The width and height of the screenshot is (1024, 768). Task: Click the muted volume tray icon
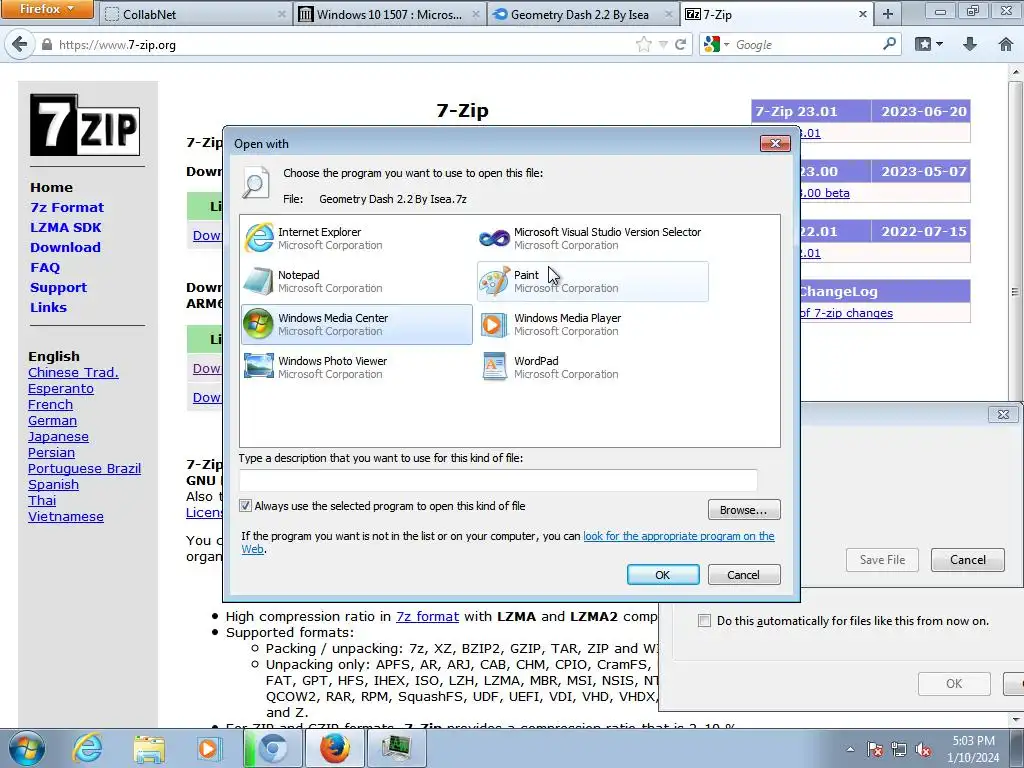tap(923, 750)
